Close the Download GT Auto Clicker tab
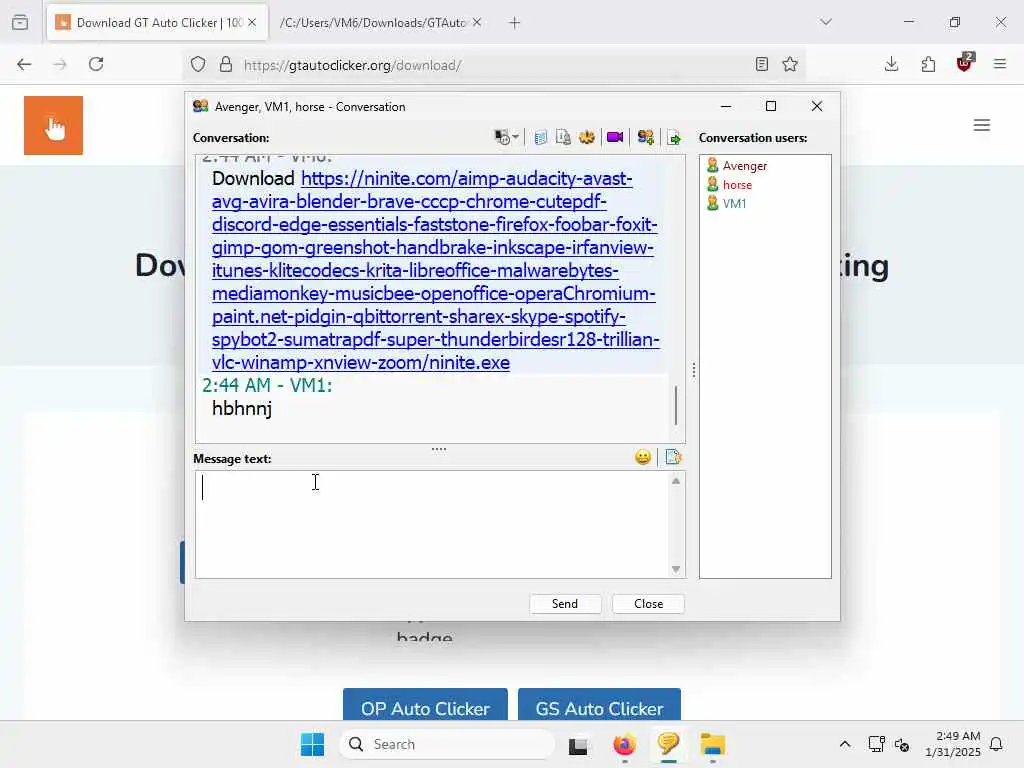This screenshot has height=768, width=1024. coord(252,23)
